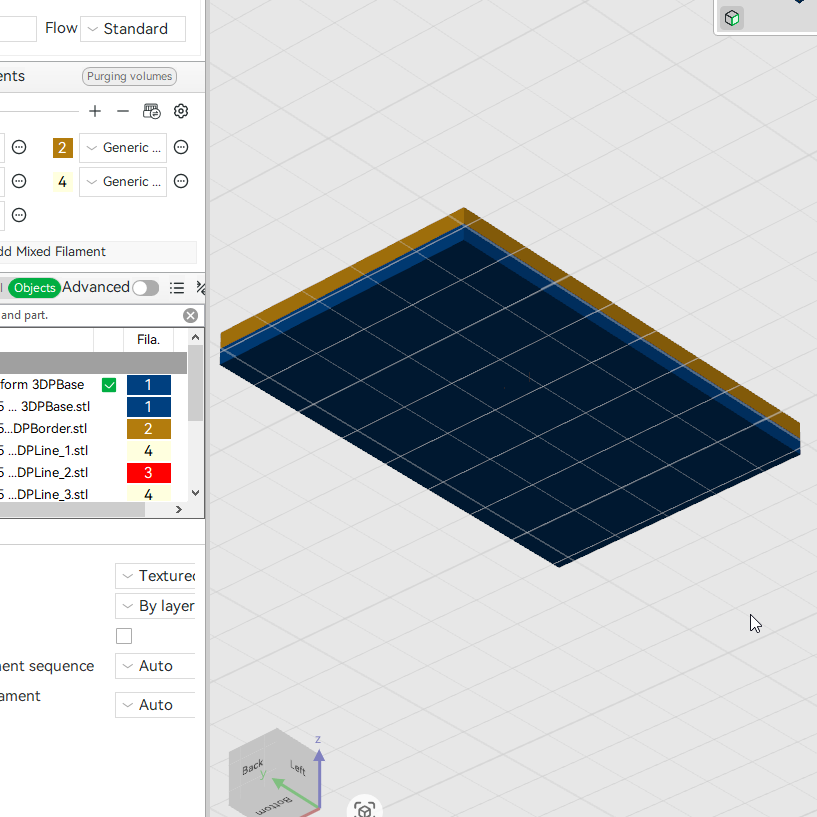Enable the empty checkbox under By layer
The width and height of the screenshot is (817, 817).
(124, 636)
